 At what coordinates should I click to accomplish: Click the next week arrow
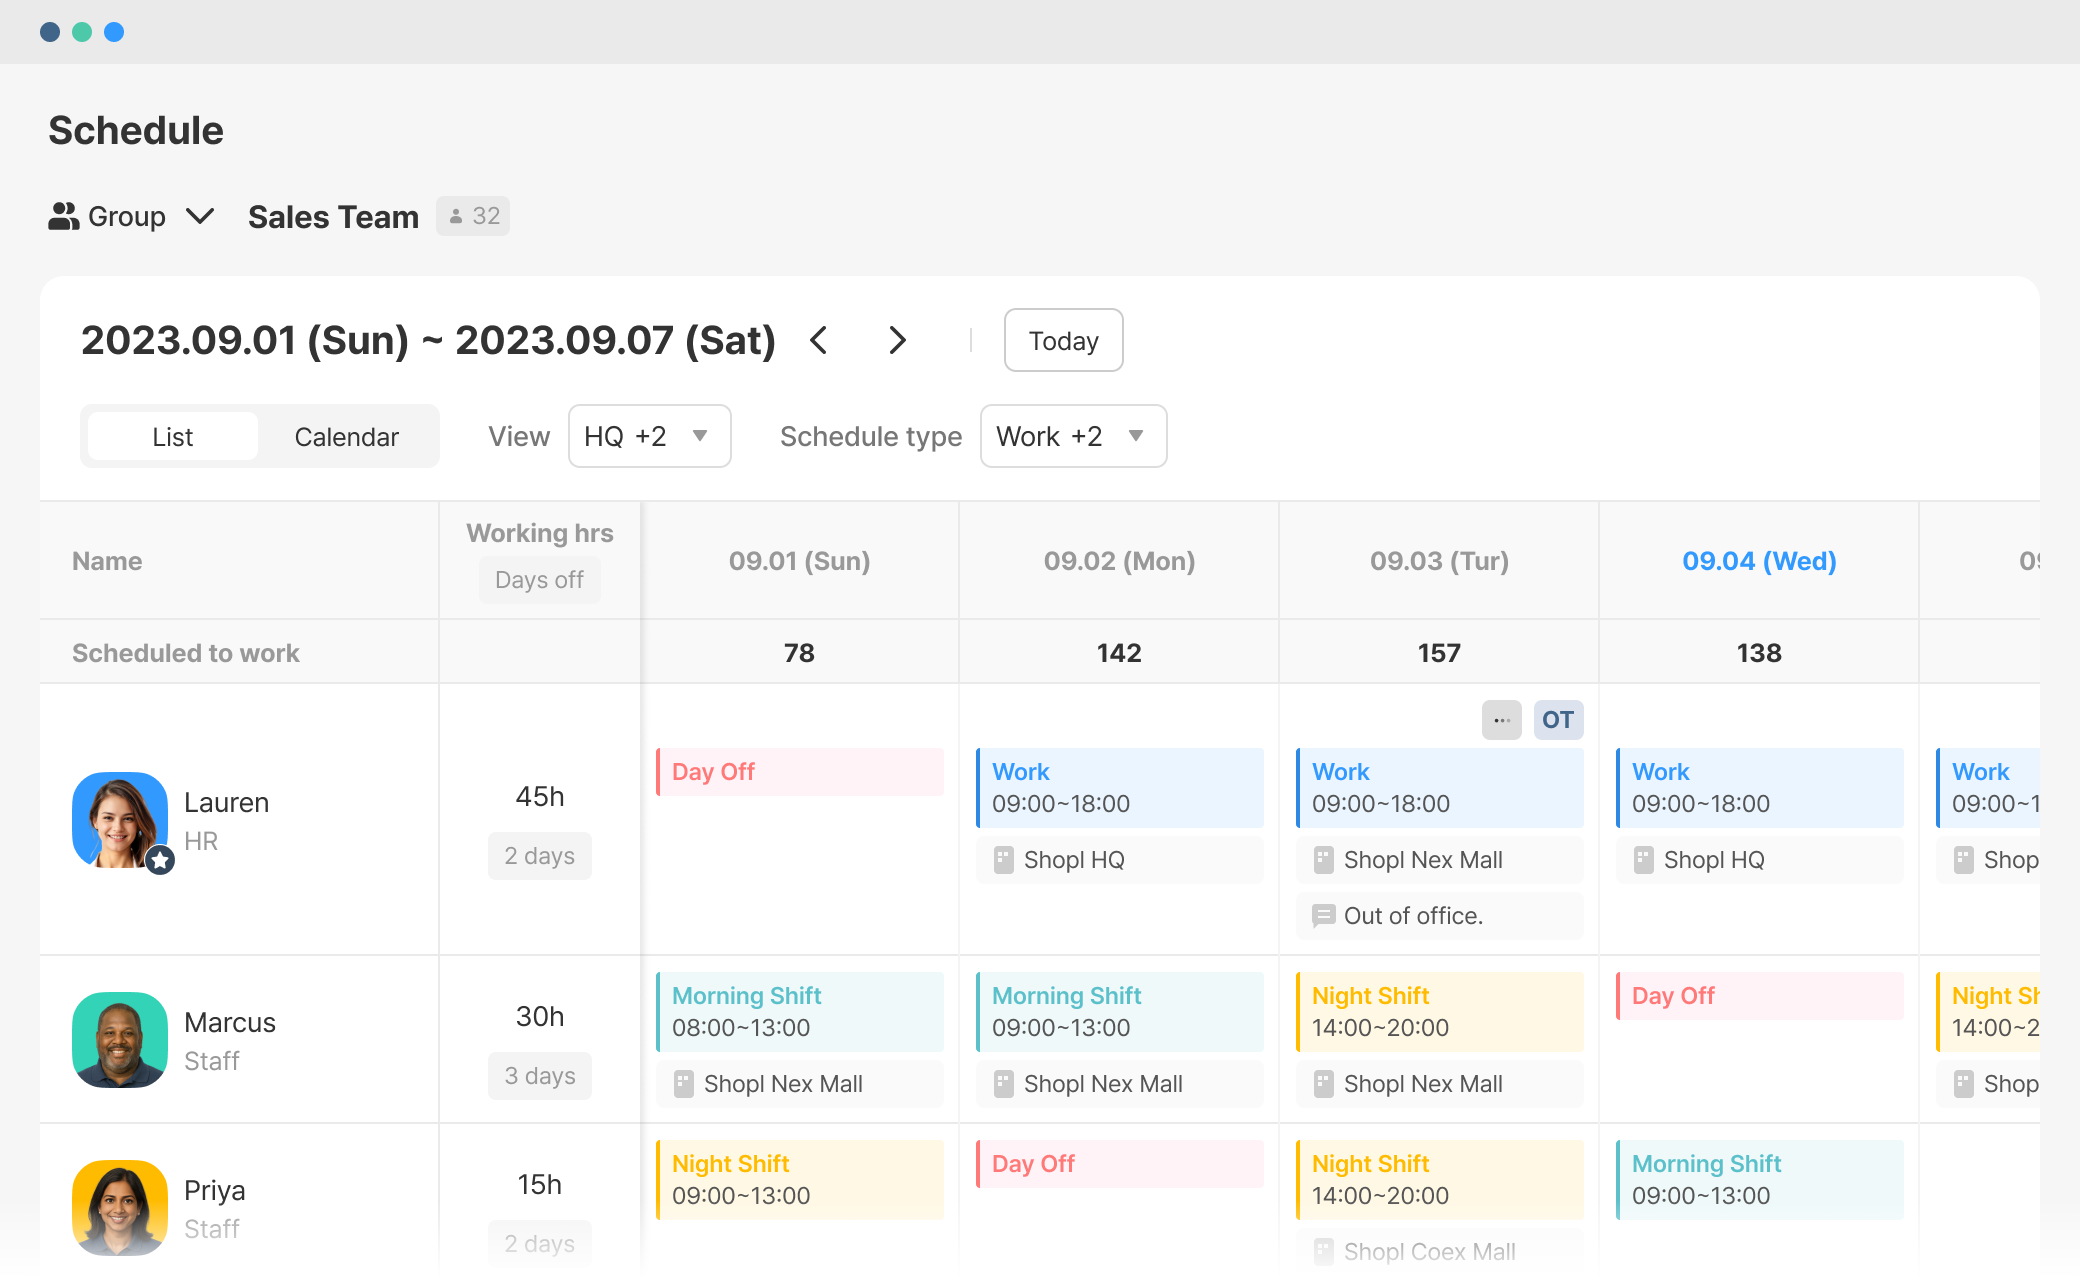click(897, 341)
